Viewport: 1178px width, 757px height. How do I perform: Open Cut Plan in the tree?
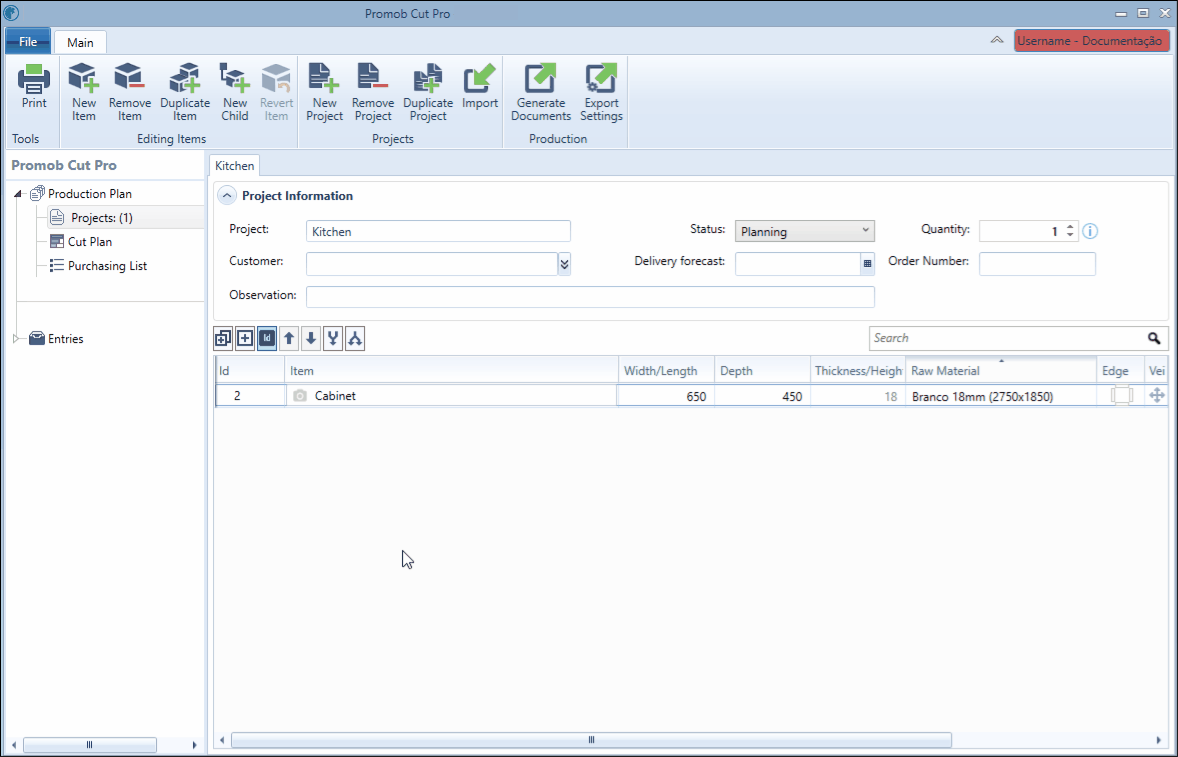tap(89, 242)
